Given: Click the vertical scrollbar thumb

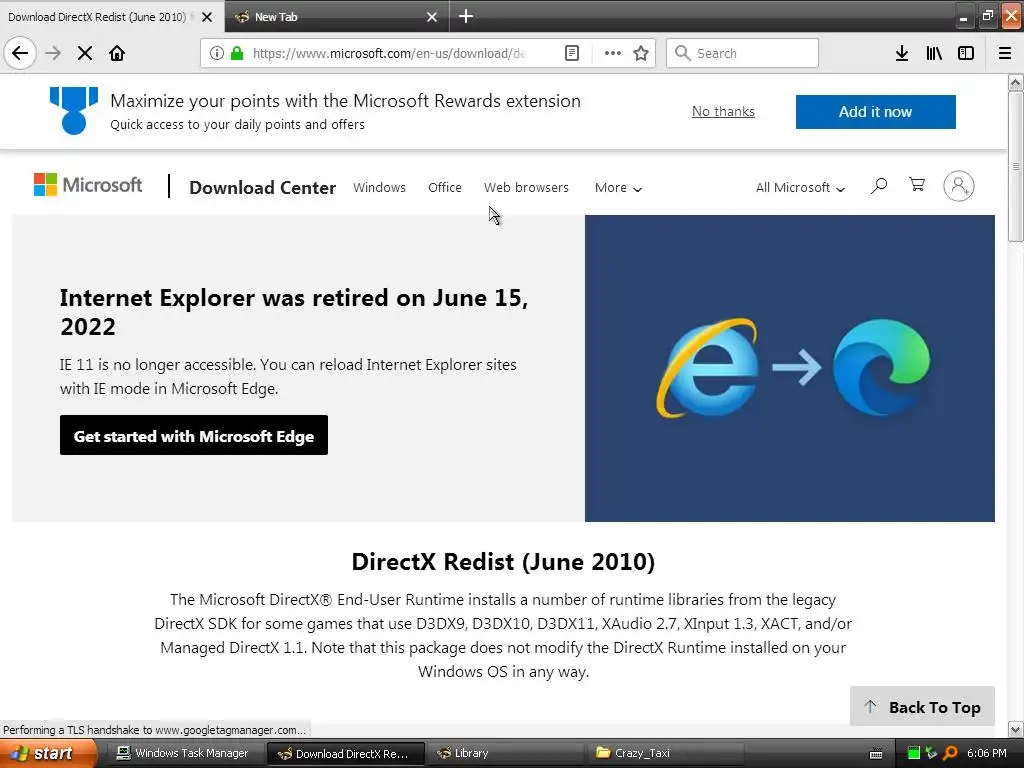Looking at the screenshot, I should click(x=1016, y=167).
